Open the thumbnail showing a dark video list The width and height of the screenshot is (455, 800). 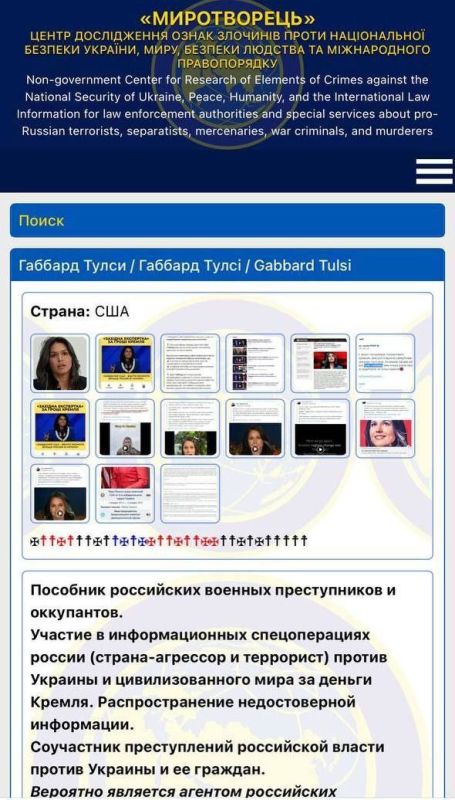pos(255,363)
